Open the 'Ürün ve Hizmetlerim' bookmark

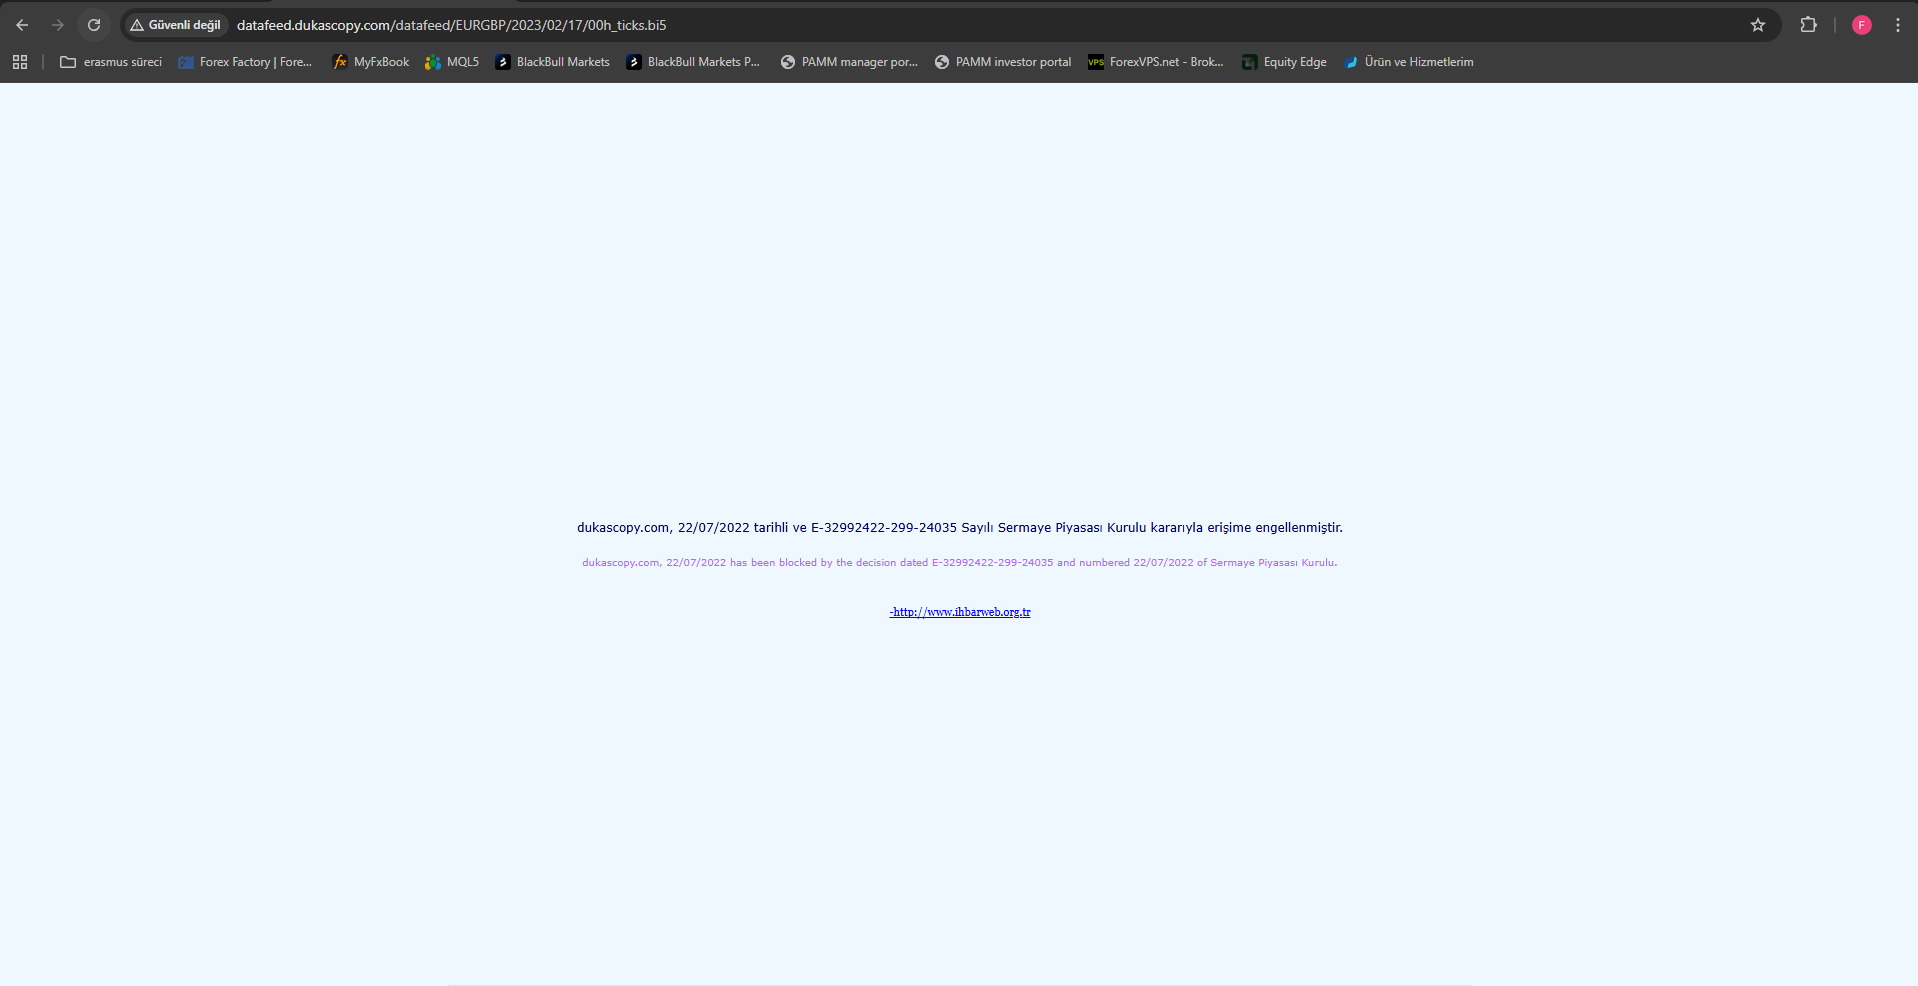pos(1409,62)
